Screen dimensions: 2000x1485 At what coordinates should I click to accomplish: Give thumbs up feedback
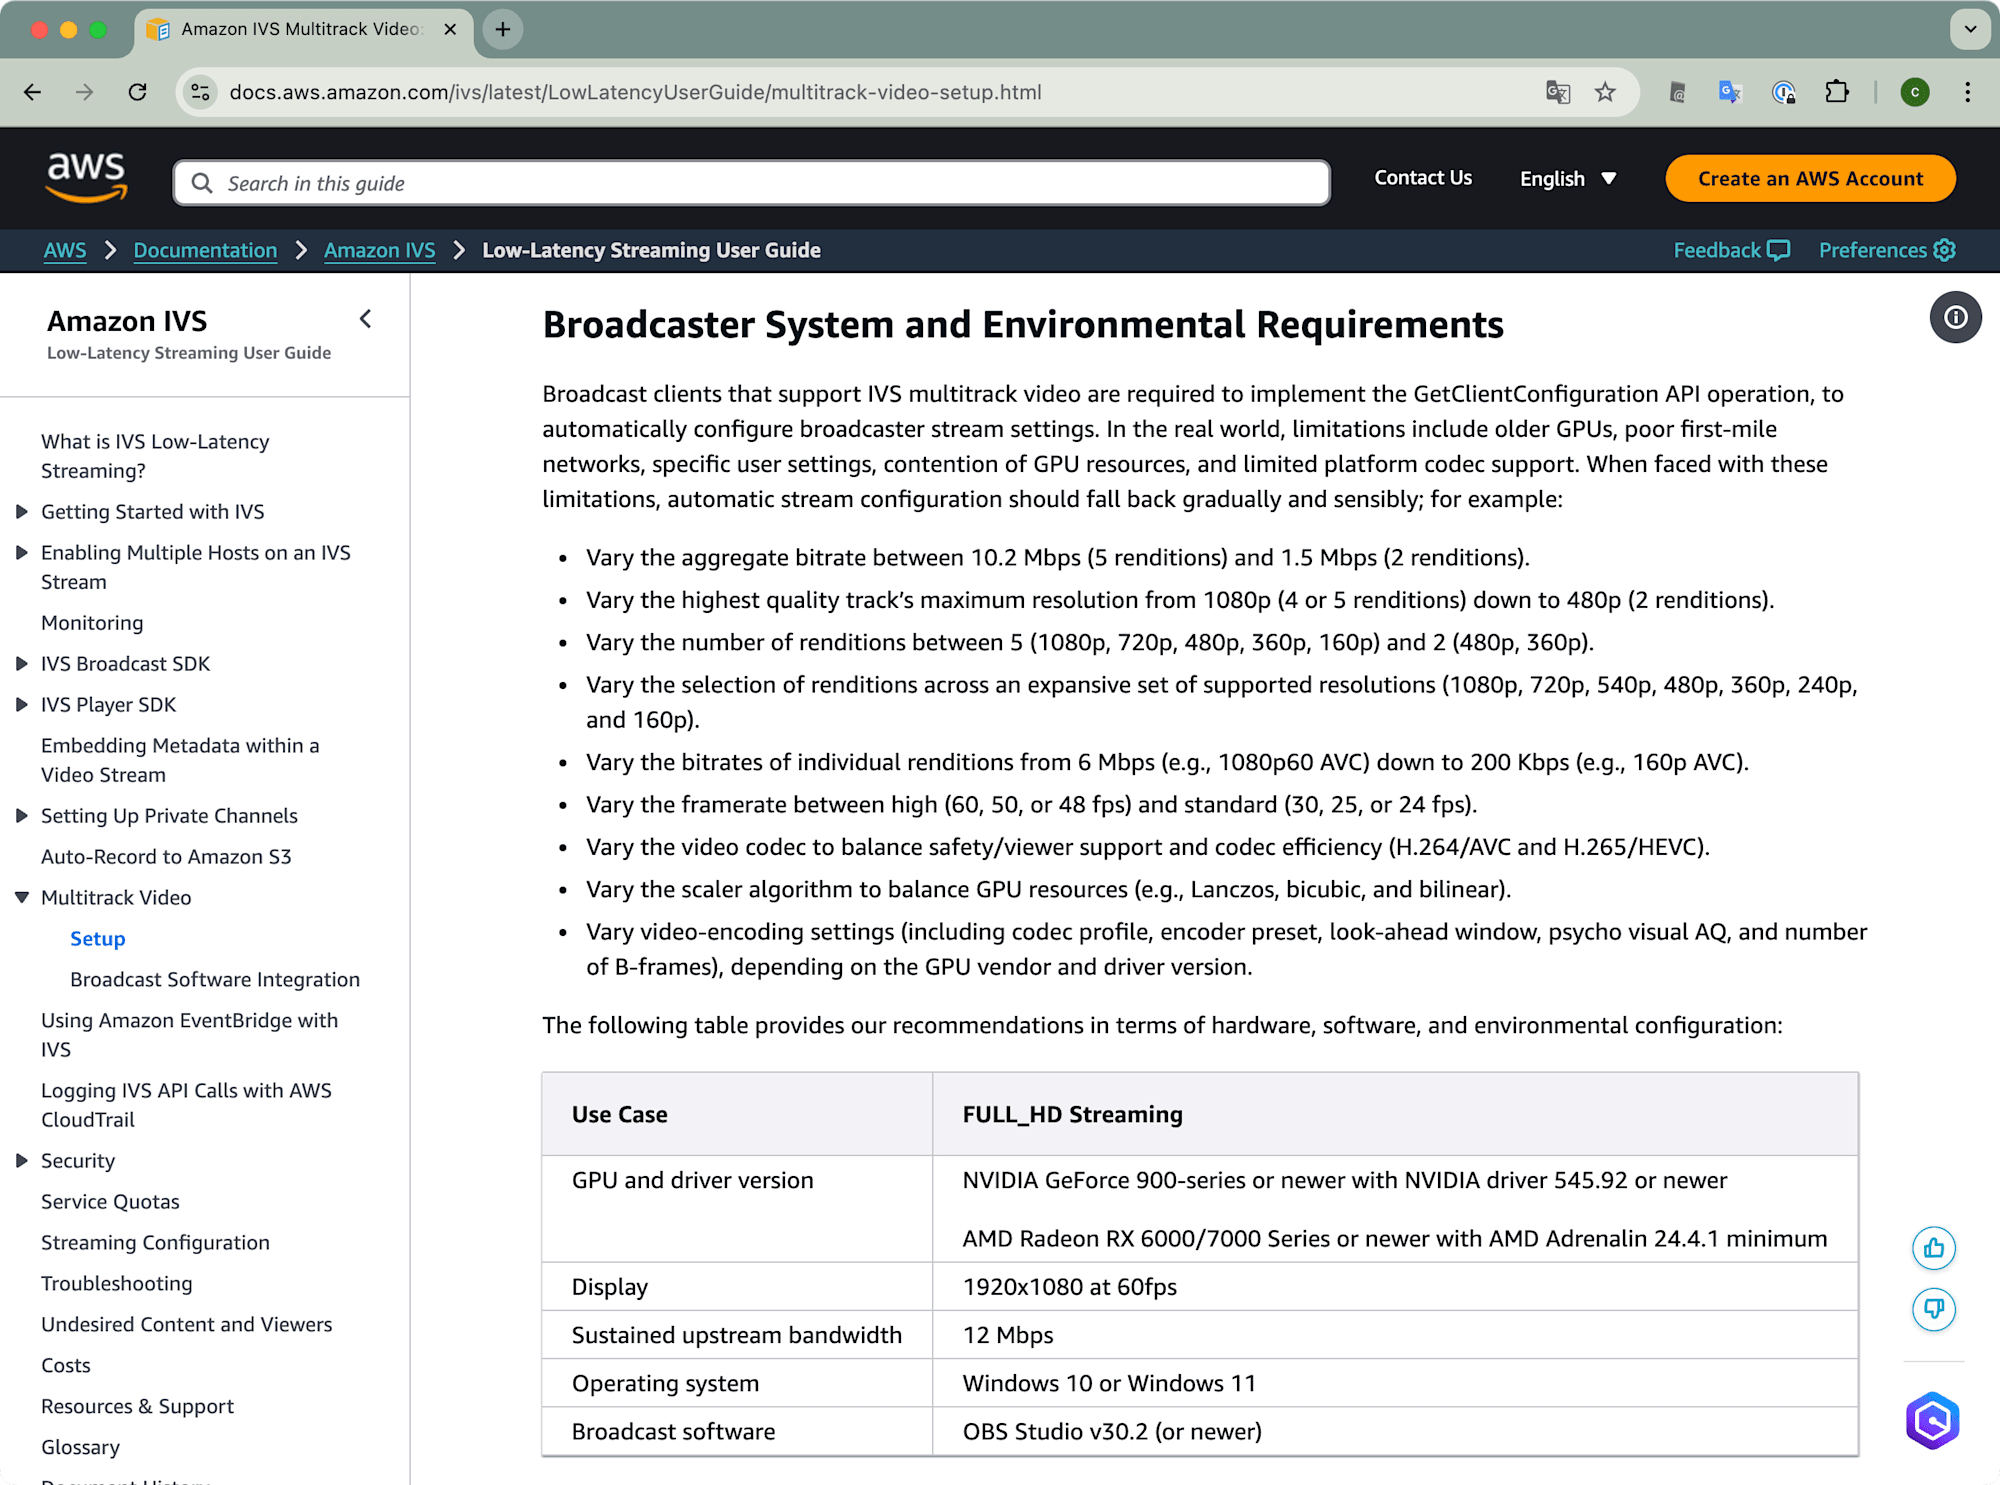pyautogui.click(x=1934, y=1248)
